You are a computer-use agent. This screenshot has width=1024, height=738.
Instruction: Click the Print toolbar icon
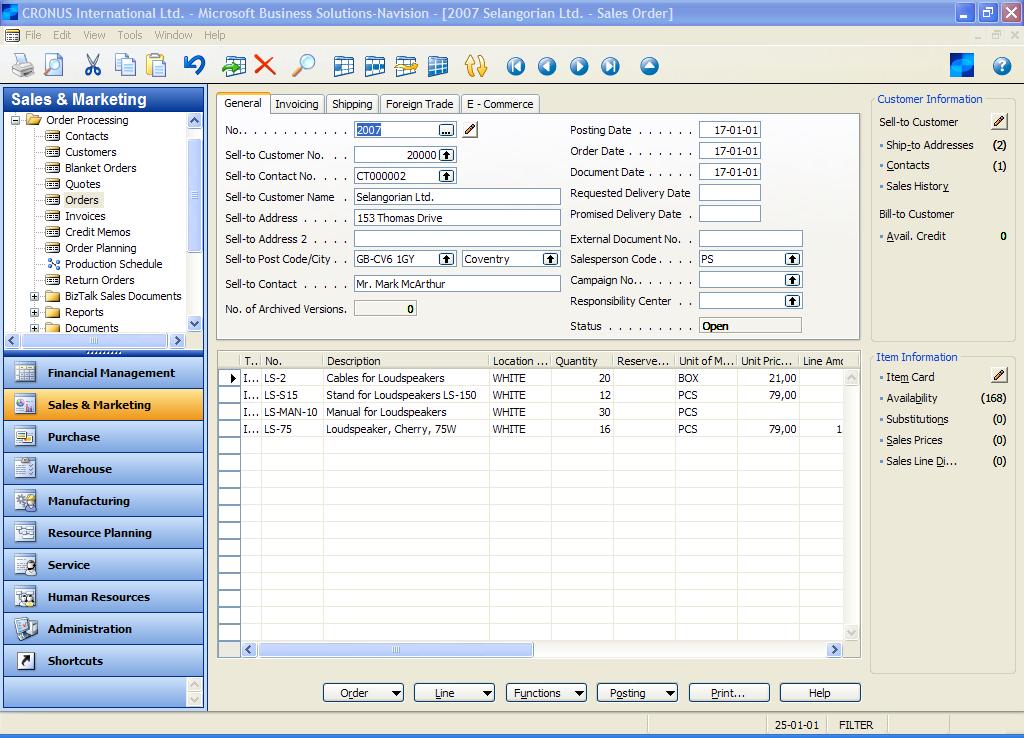[24, 65]
